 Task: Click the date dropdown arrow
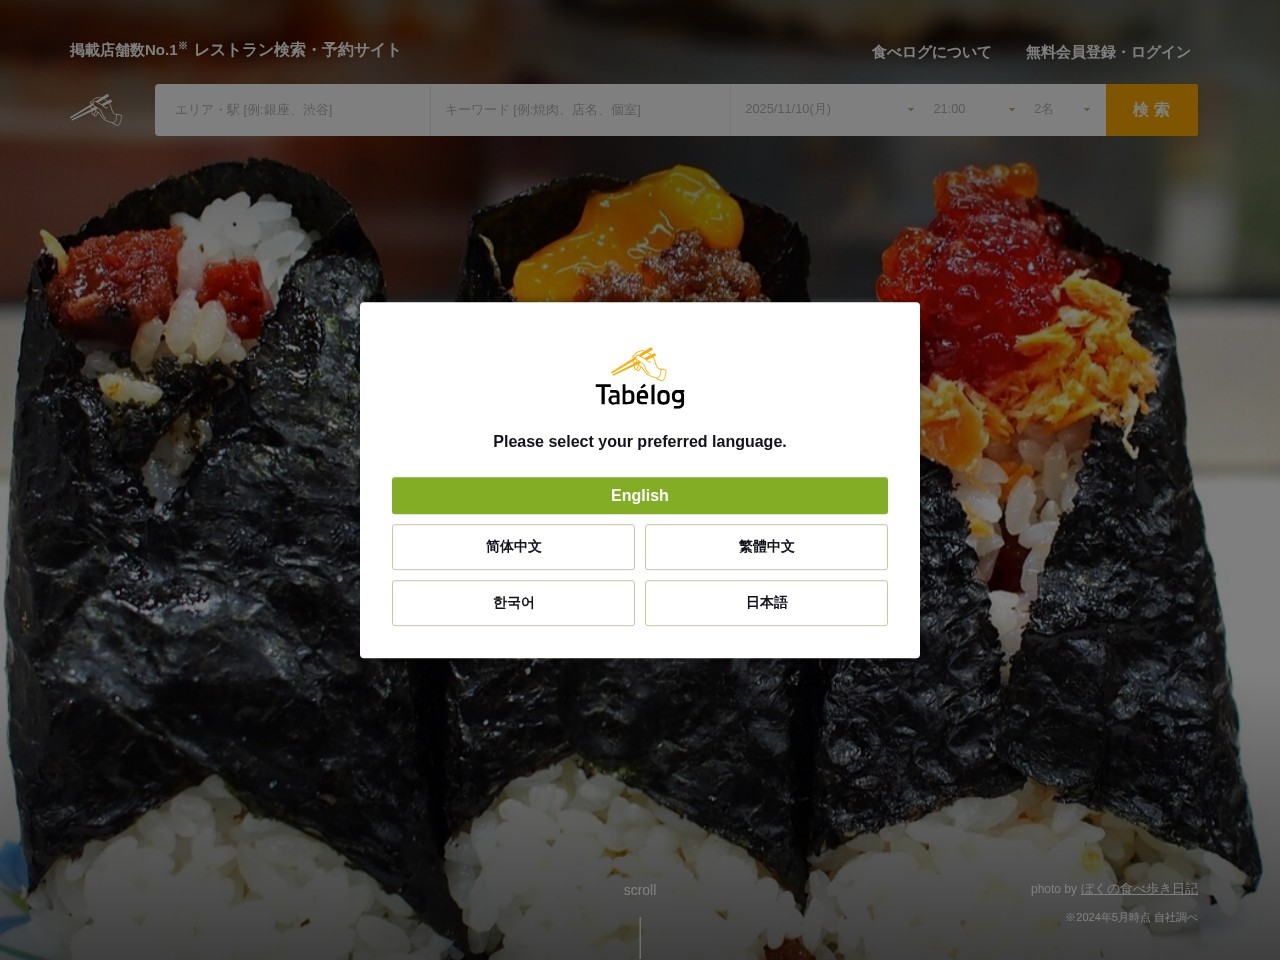[910, 110]
